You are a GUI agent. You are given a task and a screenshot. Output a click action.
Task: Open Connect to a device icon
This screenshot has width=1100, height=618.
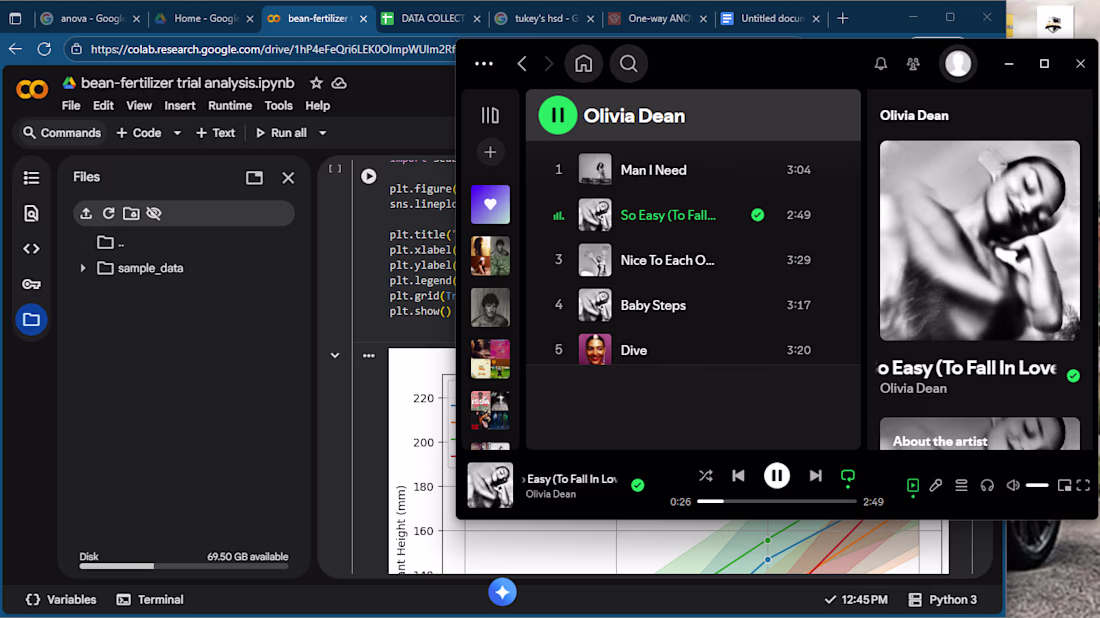pyautogui.click(x=987, y=485)
